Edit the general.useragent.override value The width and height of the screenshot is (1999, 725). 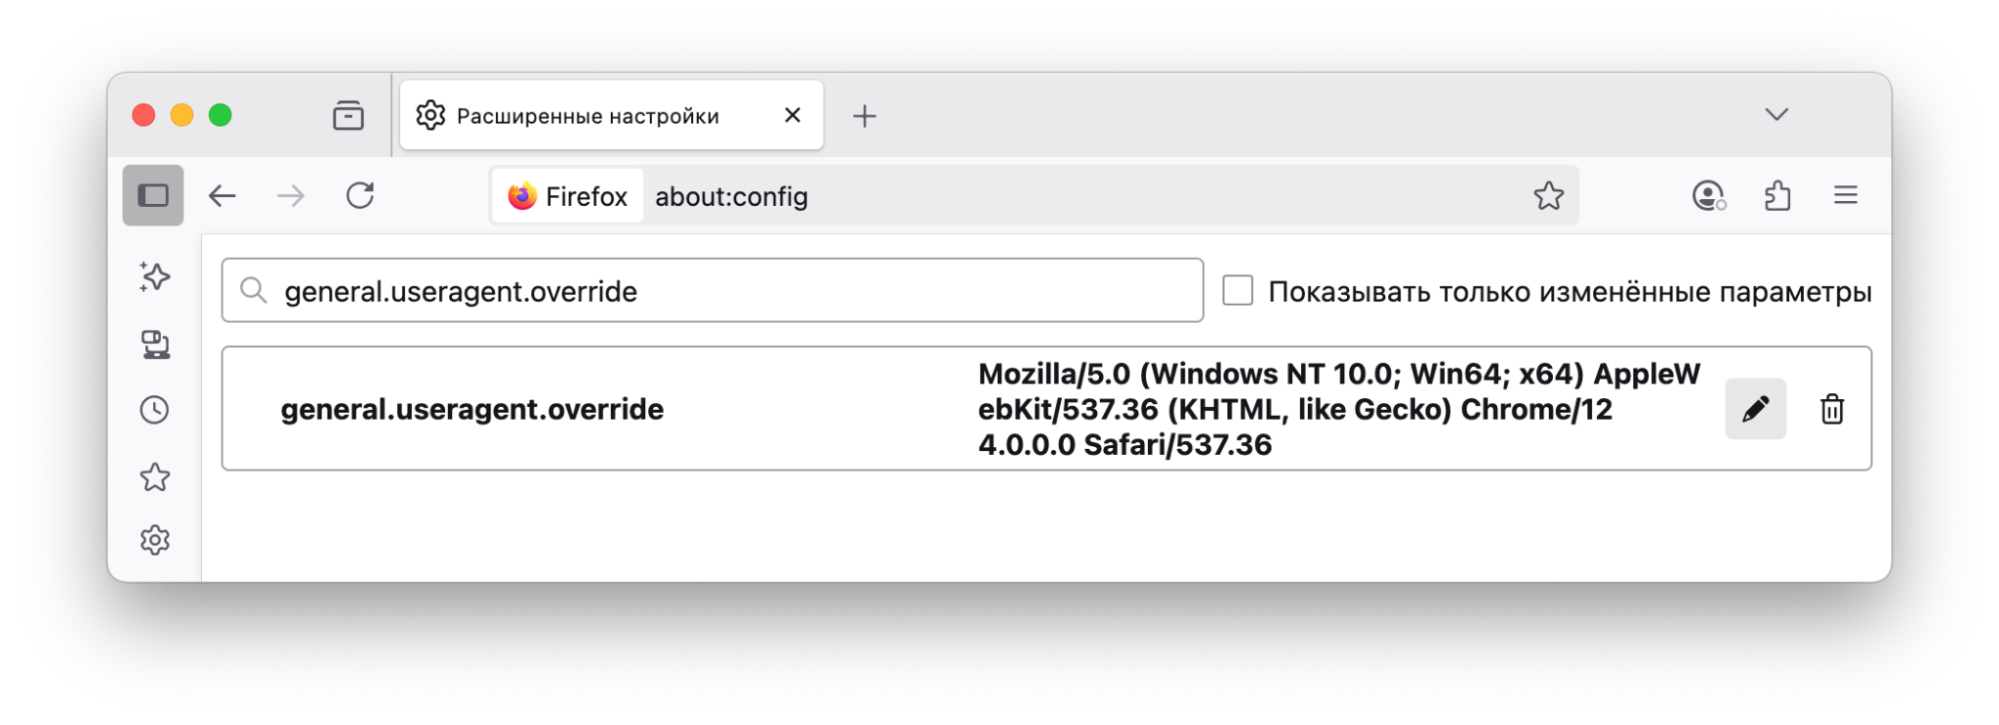click(x=1755, y=408)
